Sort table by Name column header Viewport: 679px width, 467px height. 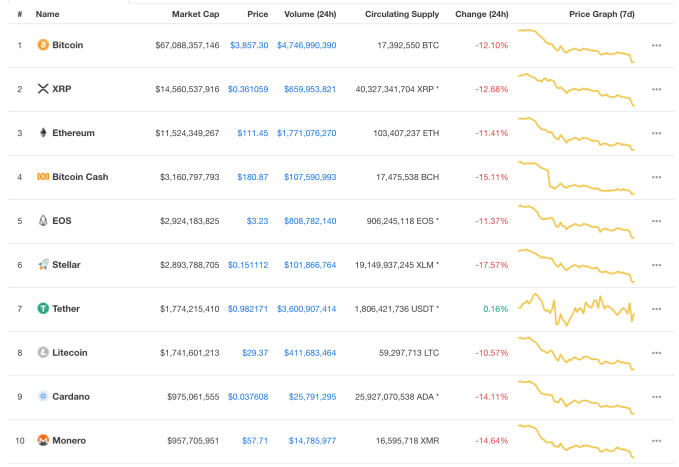click(47, 15)
